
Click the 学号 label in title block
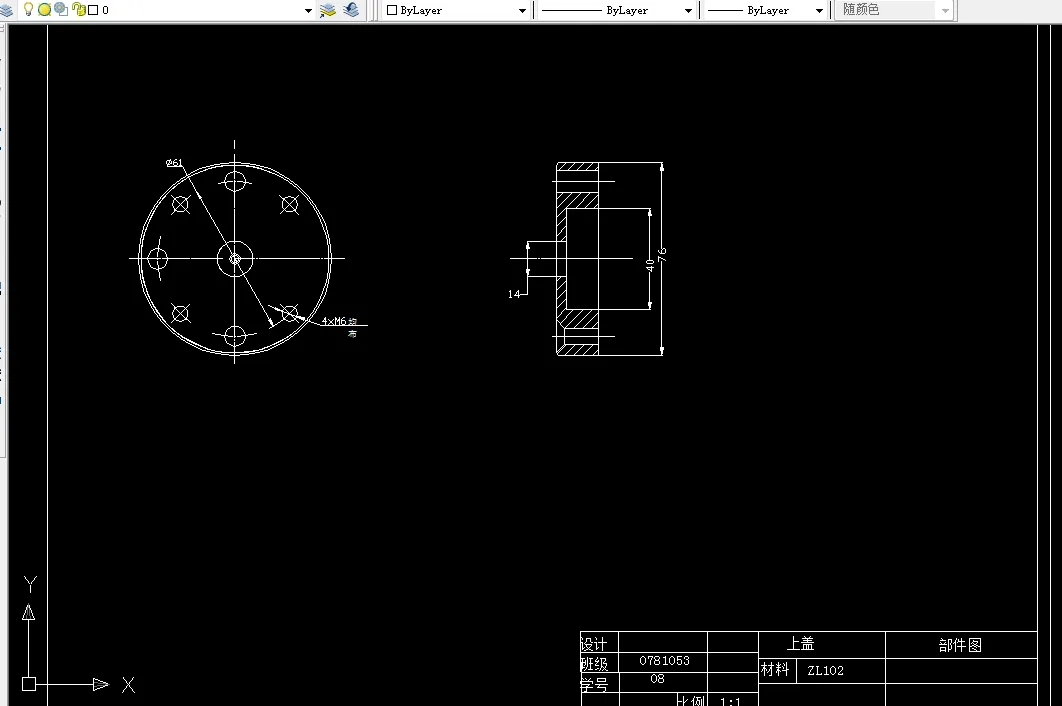594,684
